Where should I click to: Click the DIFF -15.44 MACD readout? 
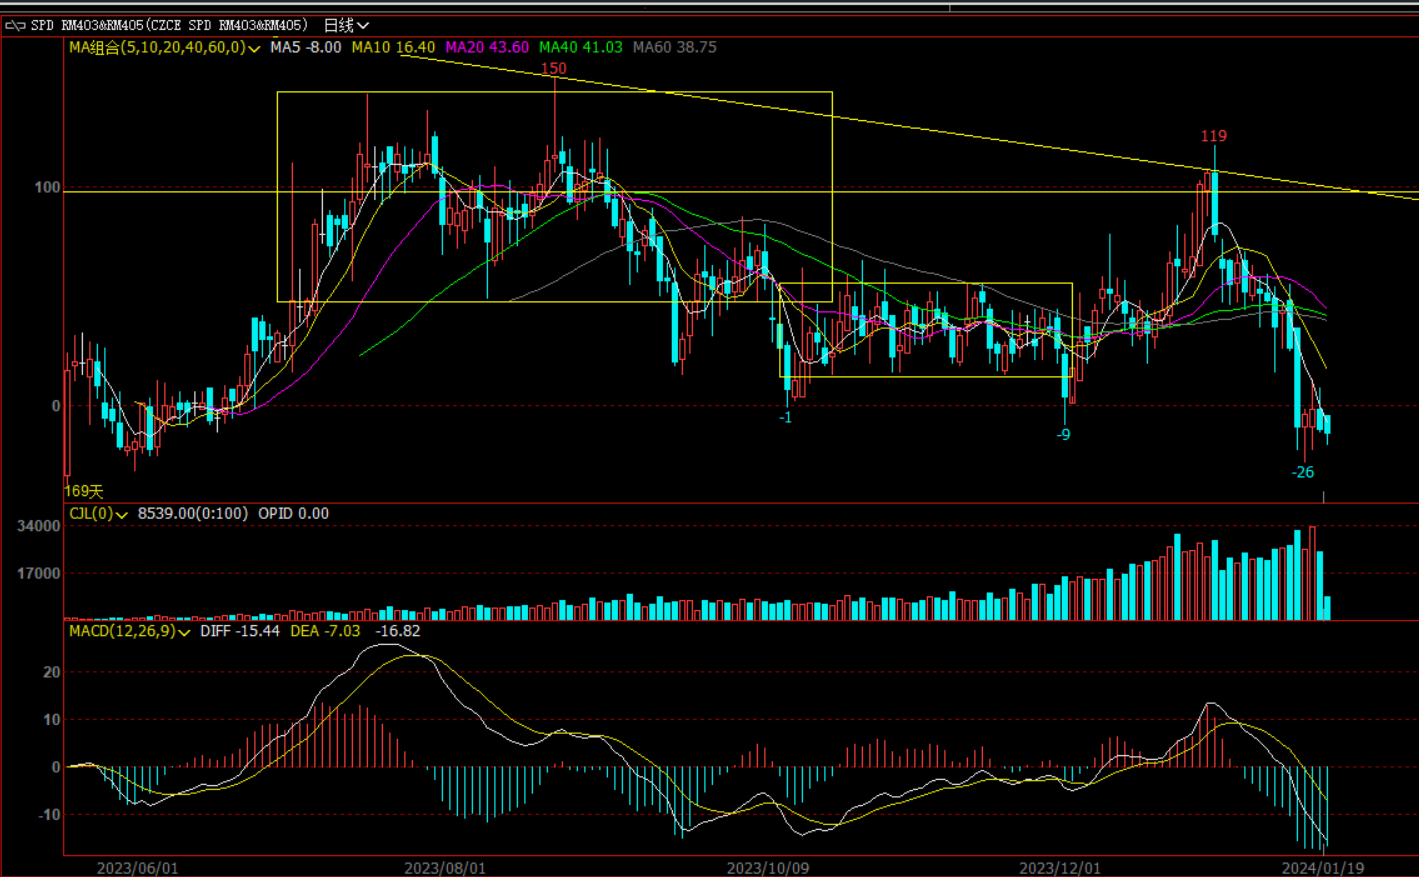click(240, 631)
